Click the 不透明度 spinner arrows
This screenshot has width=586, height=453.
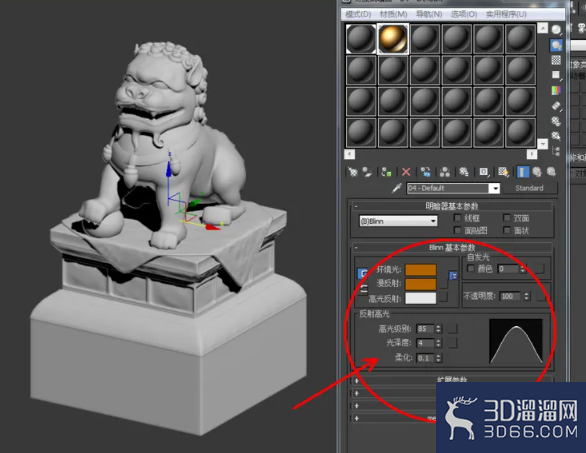(527, 296)
